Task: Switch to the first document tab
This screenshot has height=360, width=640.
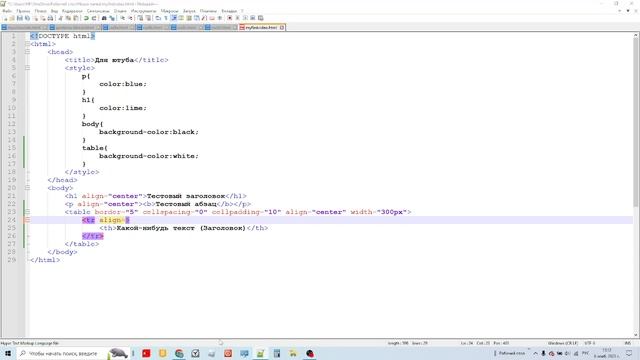Action: tap(24, 27)
